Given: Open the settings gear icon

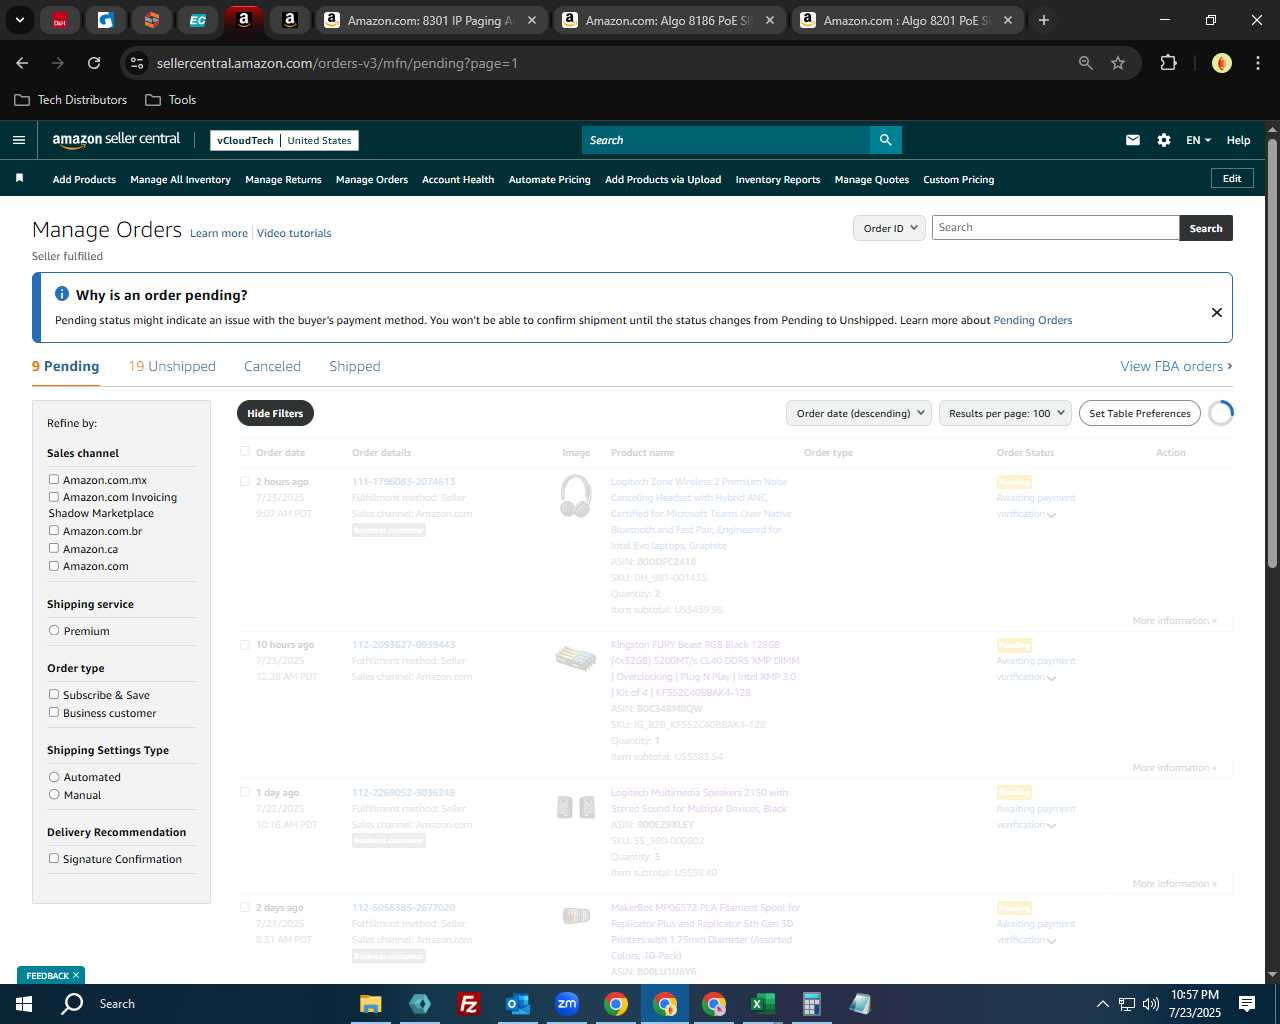Looking at the screenshot, I should pyautogui.click(x=1164, y=140).
